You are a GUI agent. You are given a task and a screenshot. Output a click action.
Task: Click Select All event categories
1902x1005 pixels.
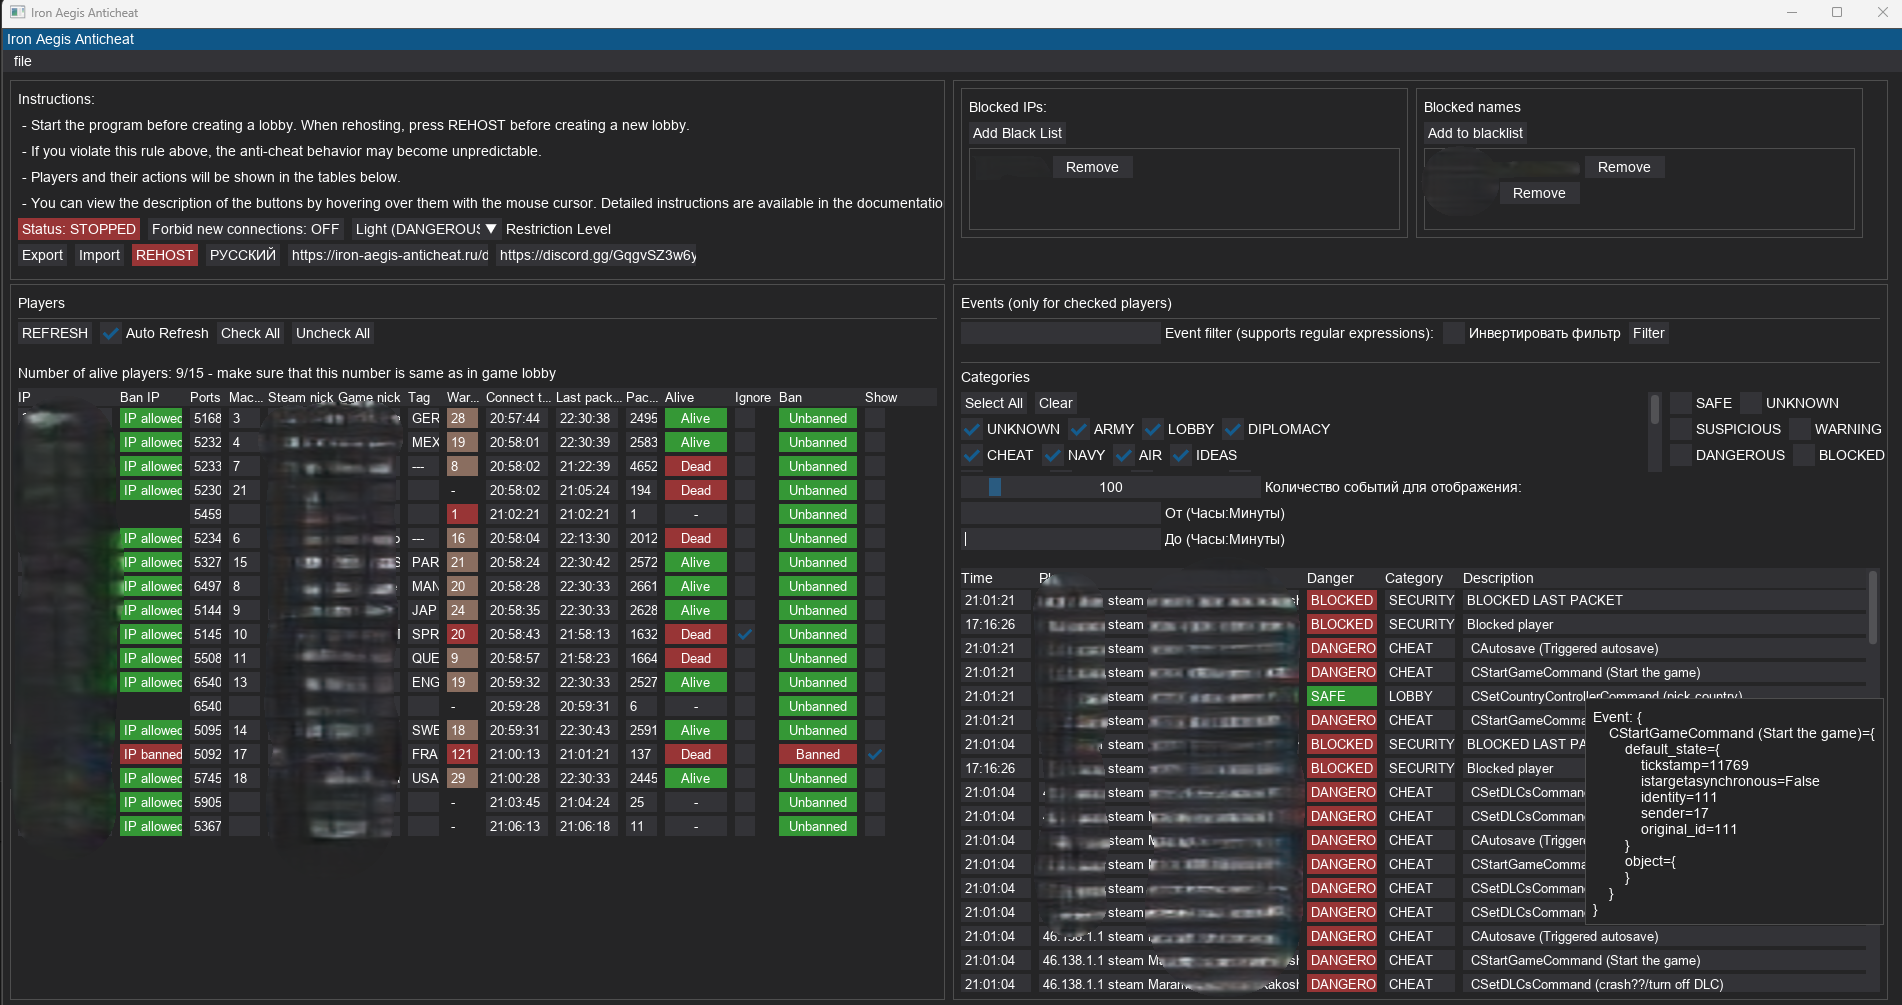tap(993, 403)
